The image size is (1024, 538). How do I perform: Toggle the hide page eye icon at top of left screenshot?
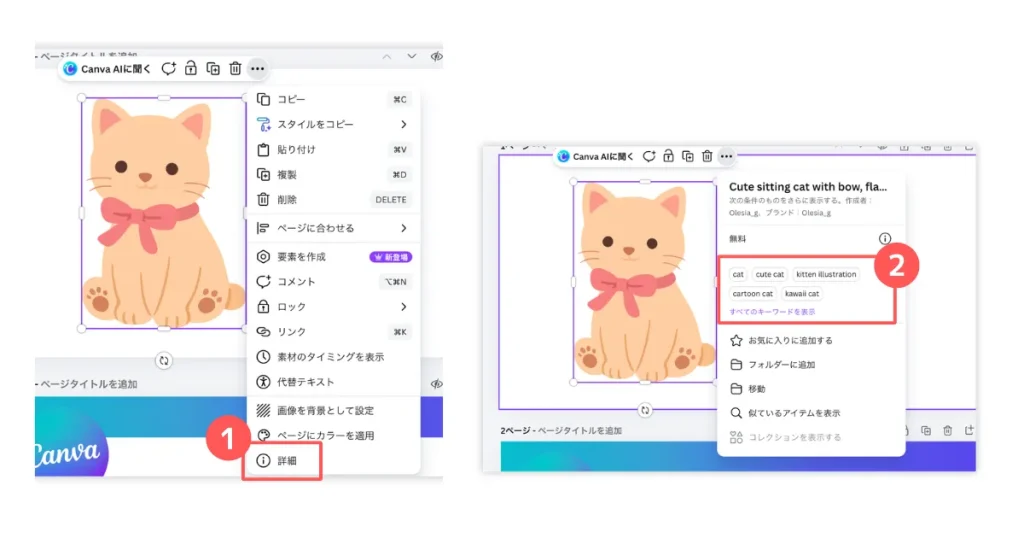coord(436,57)
